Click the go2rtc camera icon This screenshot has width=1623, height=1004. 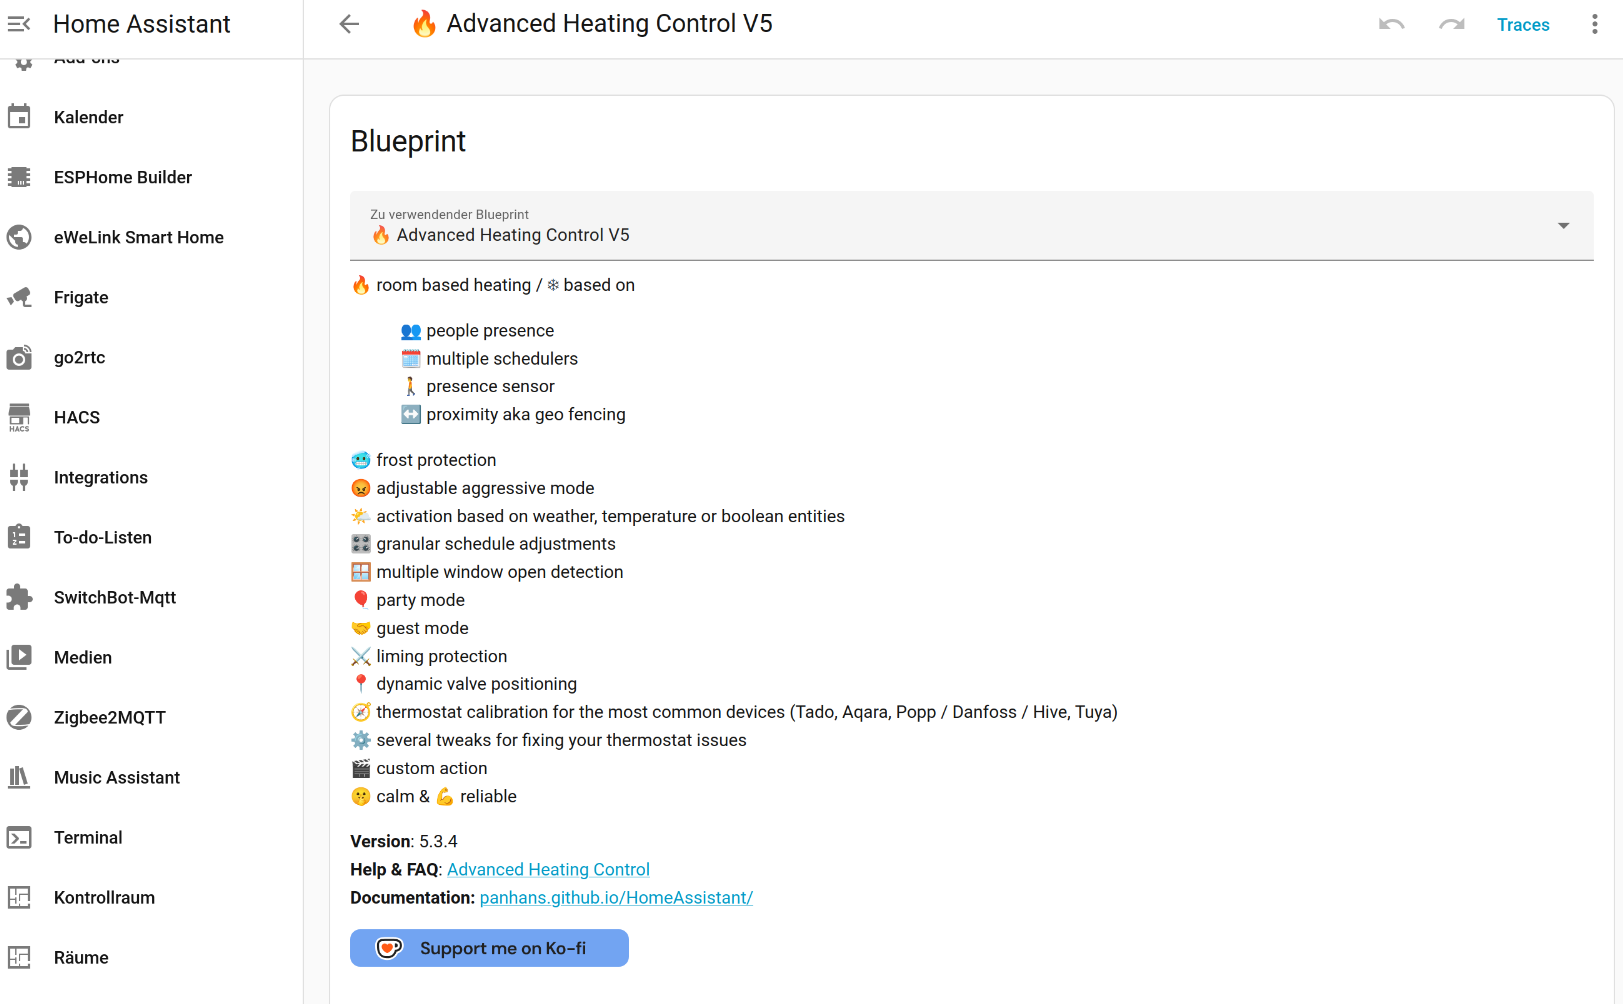point(19,357)
